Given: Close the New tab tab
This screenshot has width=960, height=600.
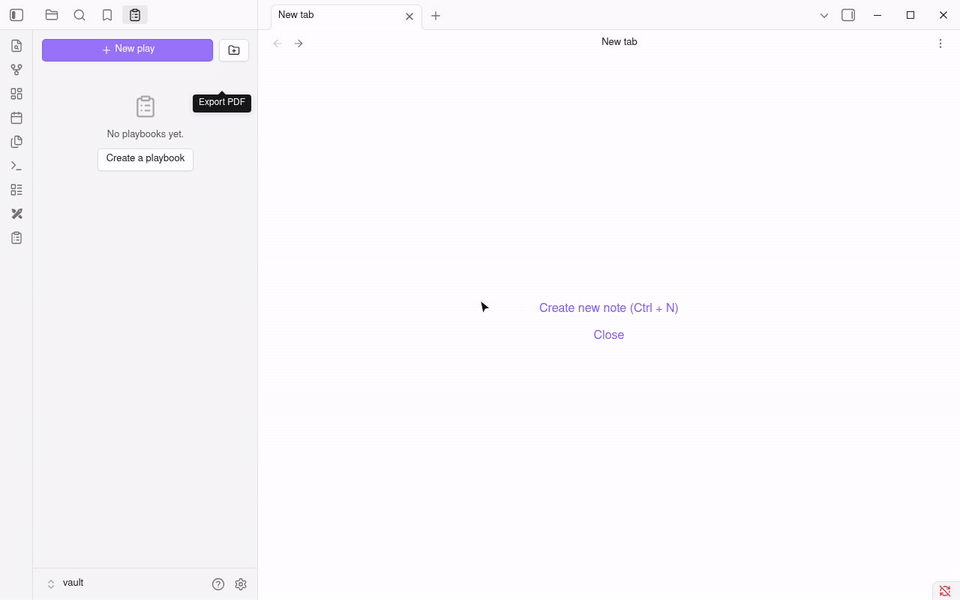Looking at the screenshot, I should [410, 17].
